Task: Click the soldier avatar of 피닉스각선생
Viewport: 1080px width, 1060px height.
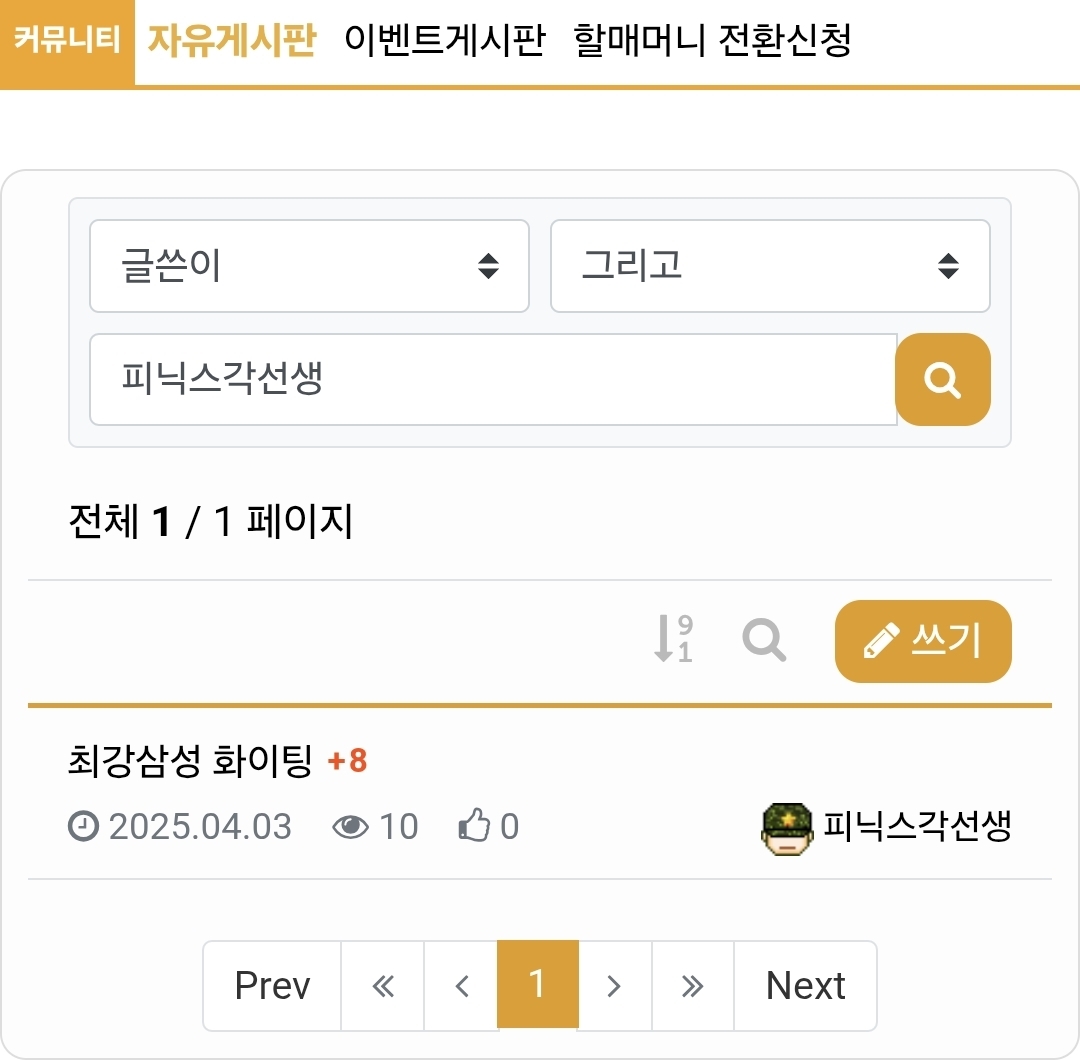Action: (787, 829)
